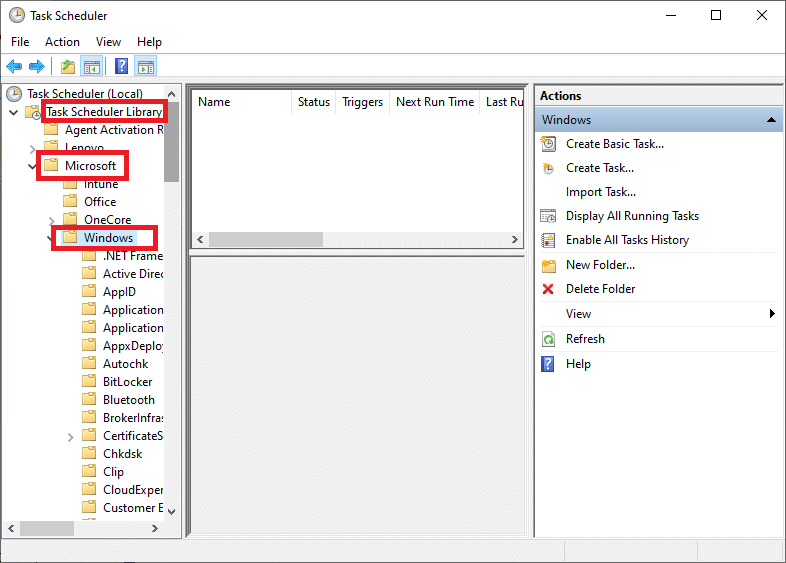Screen dimensions: 786x563
Task: Expand the OneCore folder in the tree
Action: (x=52, y=220)
